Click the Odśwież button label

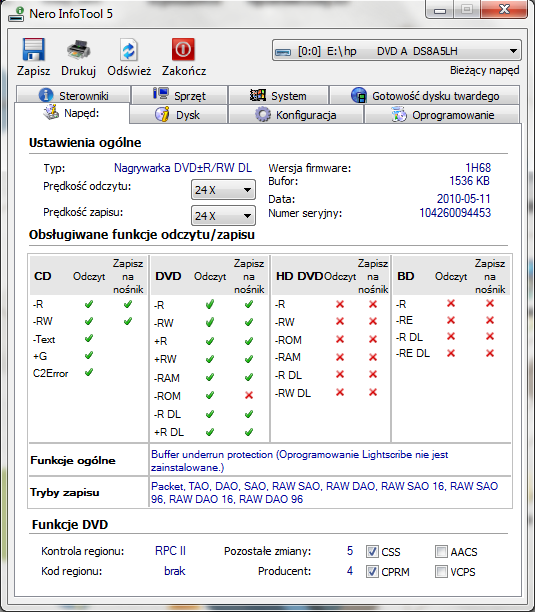tap(129, 71)
